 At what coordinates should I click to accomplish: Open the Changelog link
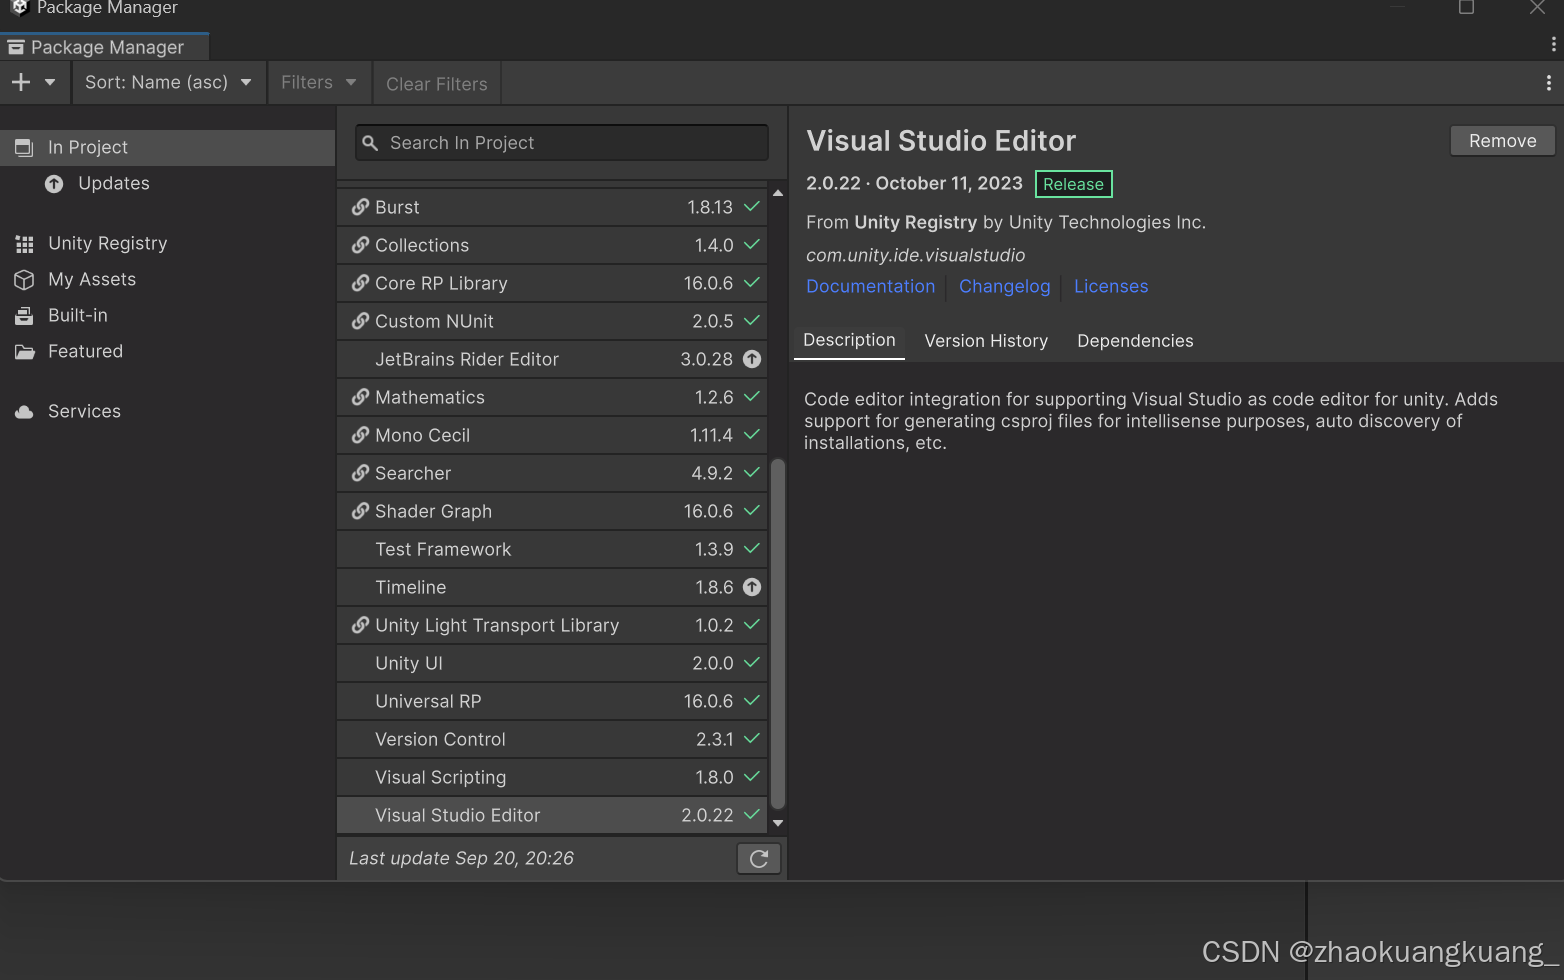click(1004, 286)
